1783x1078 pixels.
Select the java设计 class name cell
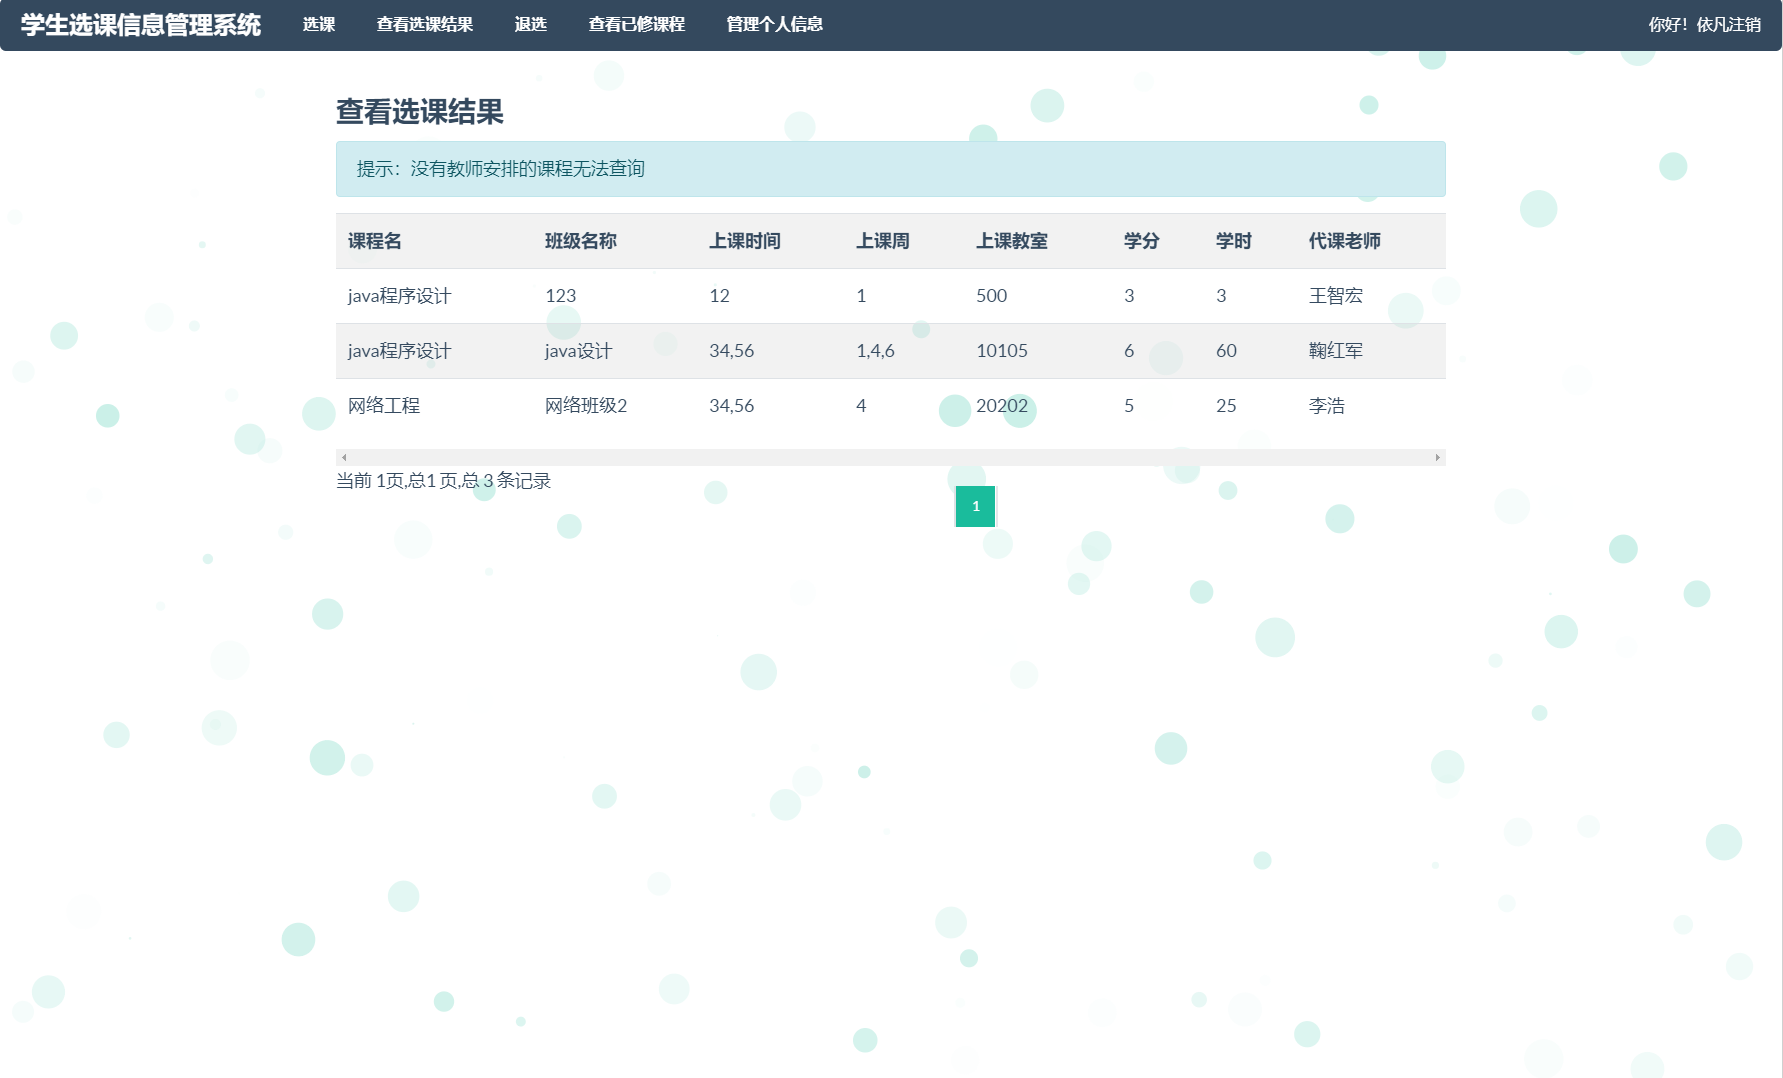[578, 351]
